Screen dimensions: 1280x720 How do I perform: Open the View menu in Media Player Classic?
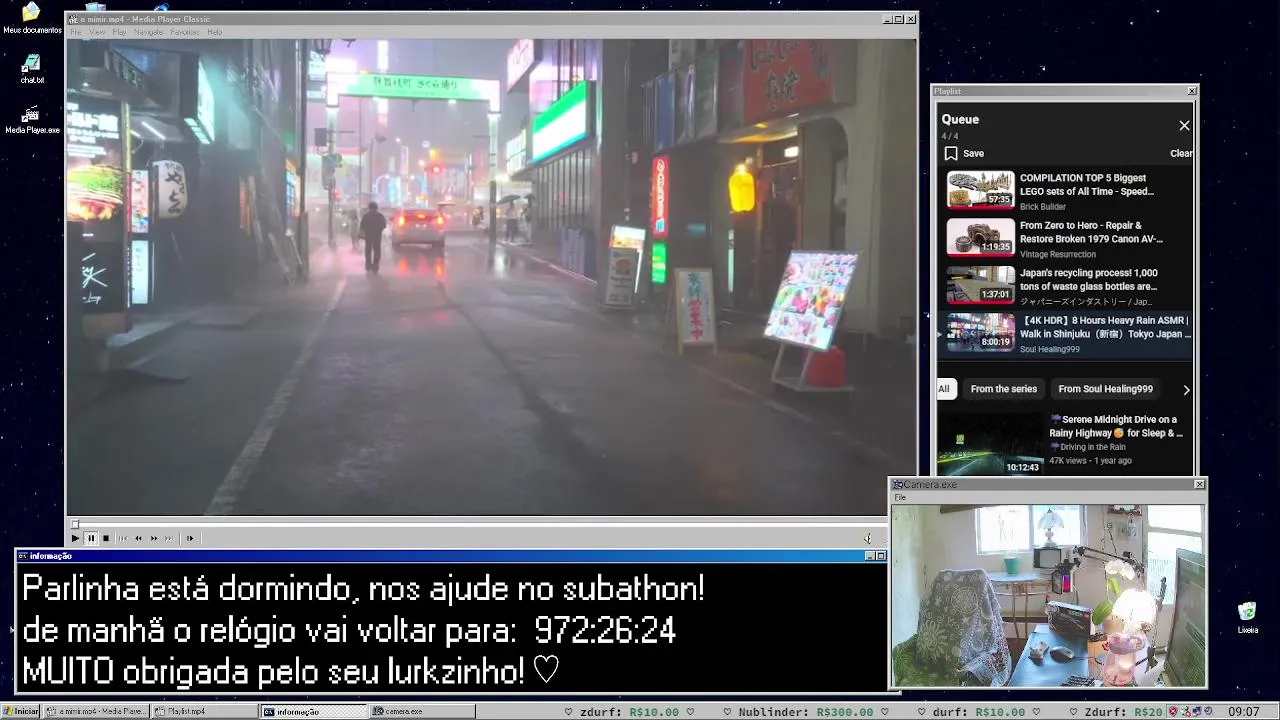click(x=97, y=32)
